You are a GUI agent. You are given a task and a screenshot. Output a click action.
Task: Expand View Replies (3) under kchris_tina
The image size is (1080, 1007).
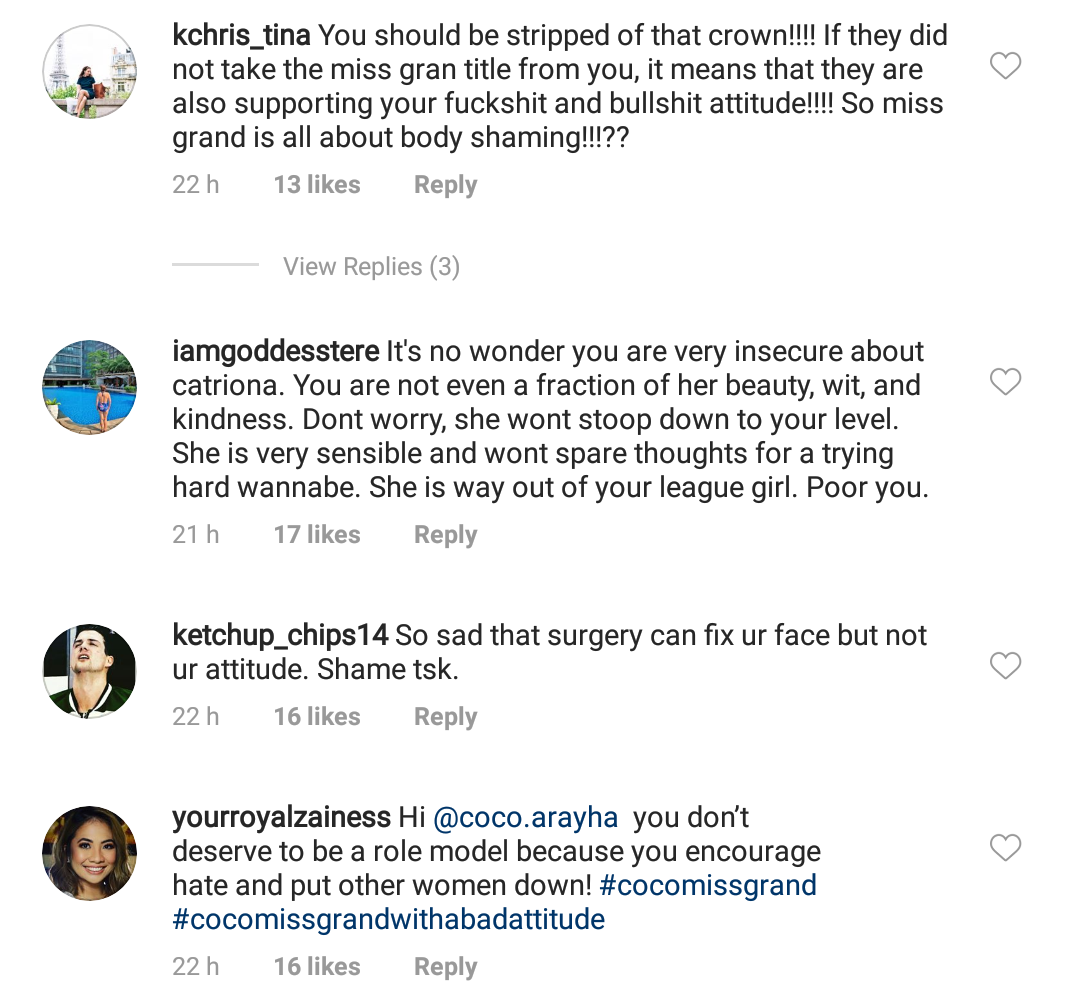tap(371, 267)
